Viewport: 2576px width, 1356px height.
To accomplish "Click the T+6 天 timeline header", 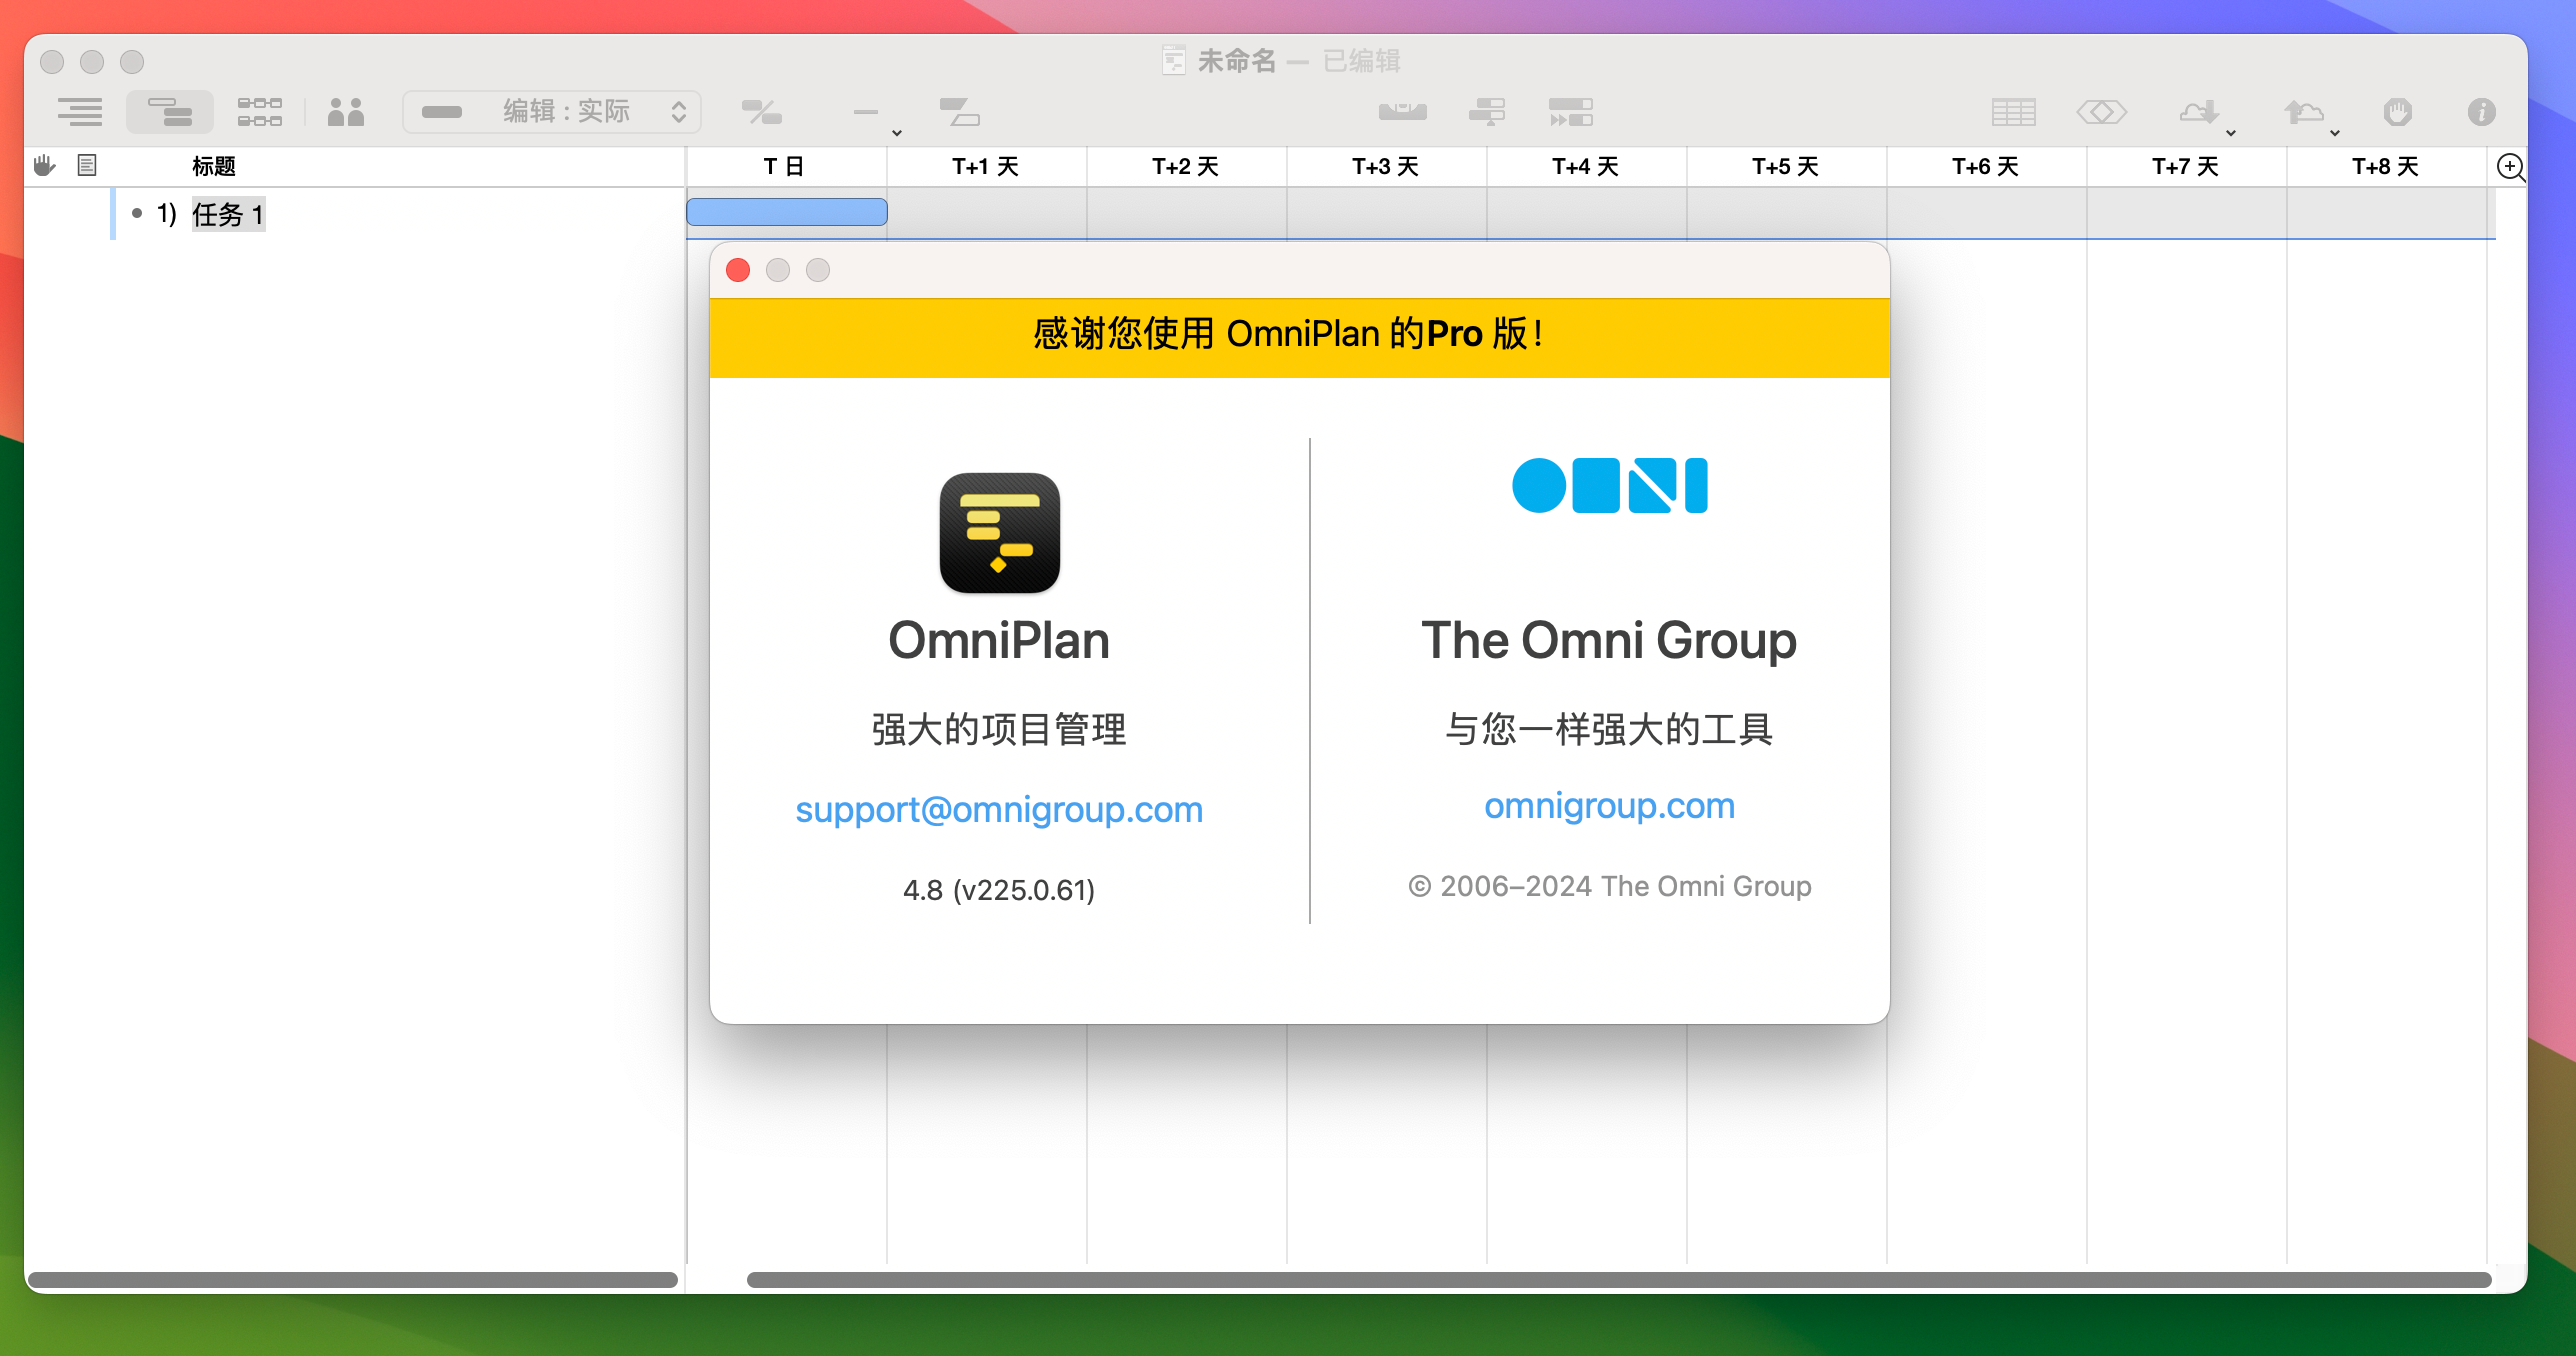I will [1985, 166].
